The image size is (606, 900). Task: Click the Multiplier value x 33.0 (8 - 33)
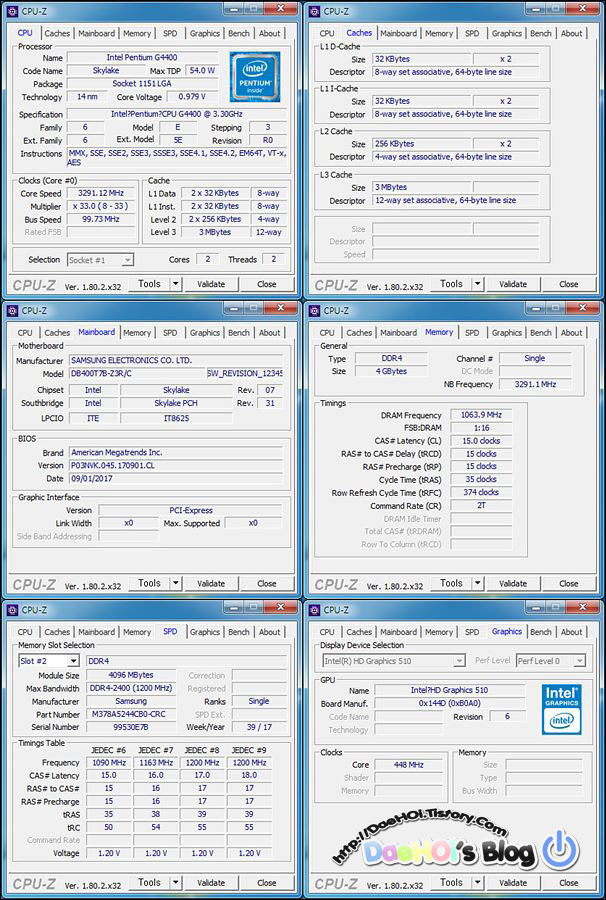[x=101, y=206]
